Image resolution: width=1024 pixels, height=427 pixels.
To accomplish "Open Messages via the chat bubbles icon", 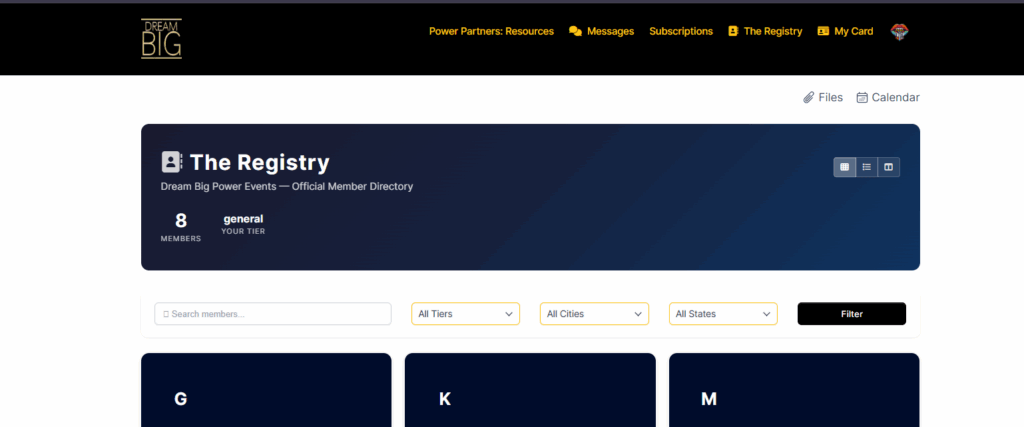I will pos(575,31).
